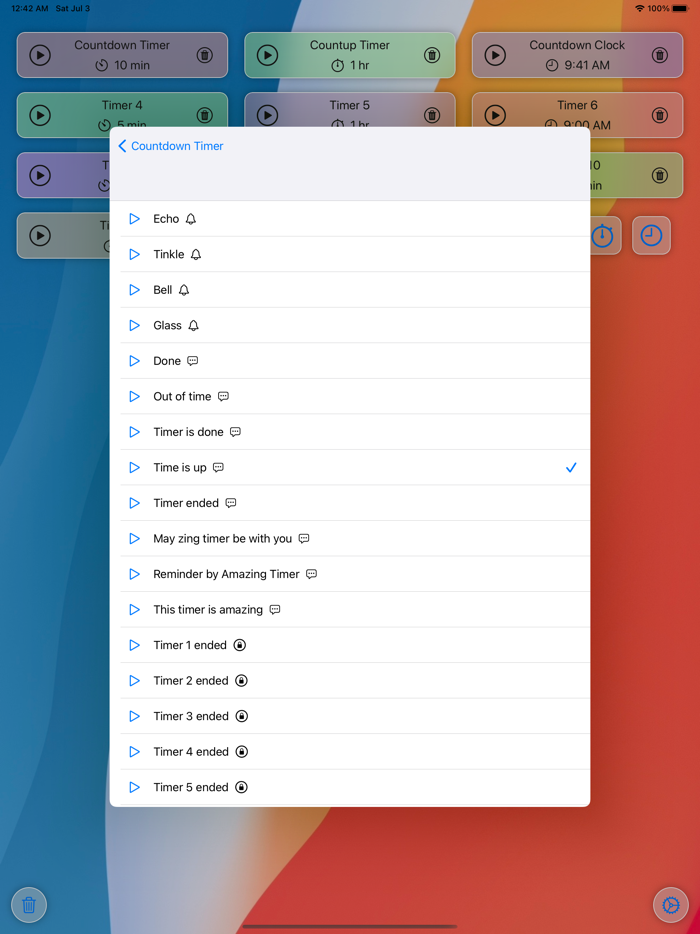Preview the Timer 5 ended alert
The image size is (700, 934).
click(135, 787)
